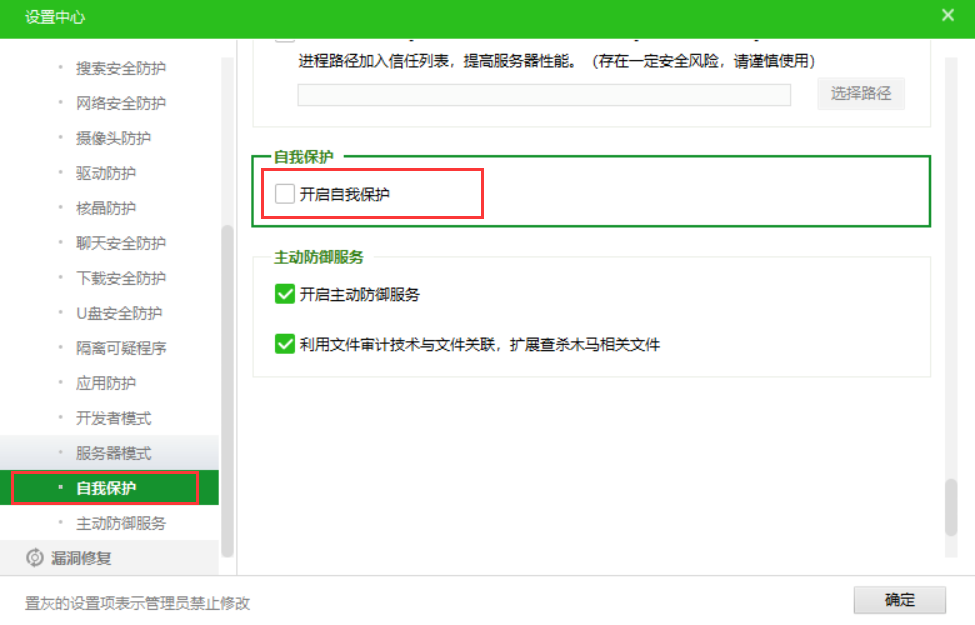Select 隔离可疑程序 menu entry
Viewport: 975px width, 625px height.
coord(121,348)
